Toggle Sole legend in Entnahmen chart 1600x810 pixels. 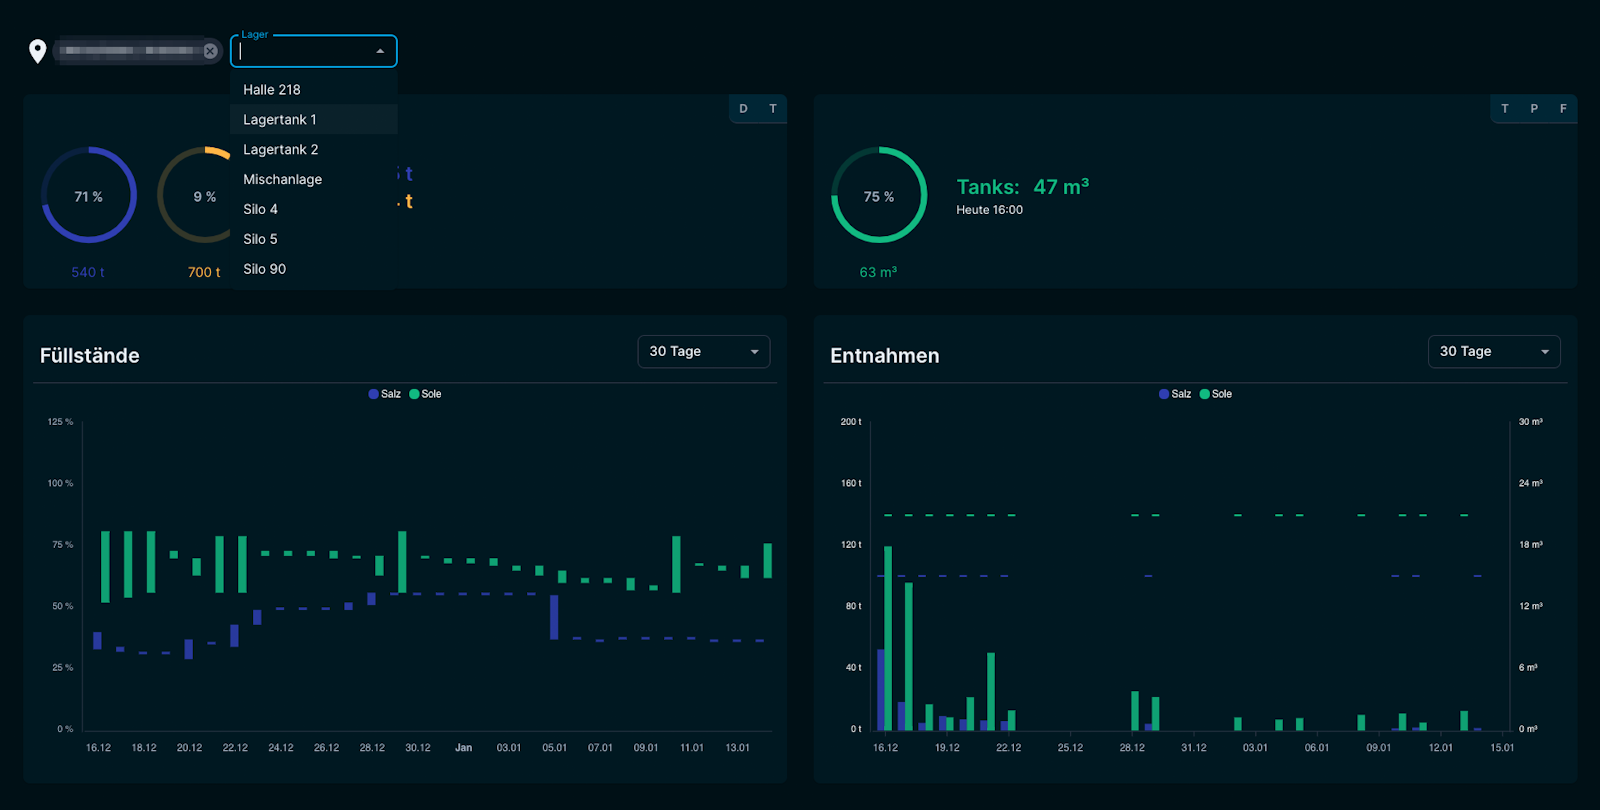tap(1216, 394)
